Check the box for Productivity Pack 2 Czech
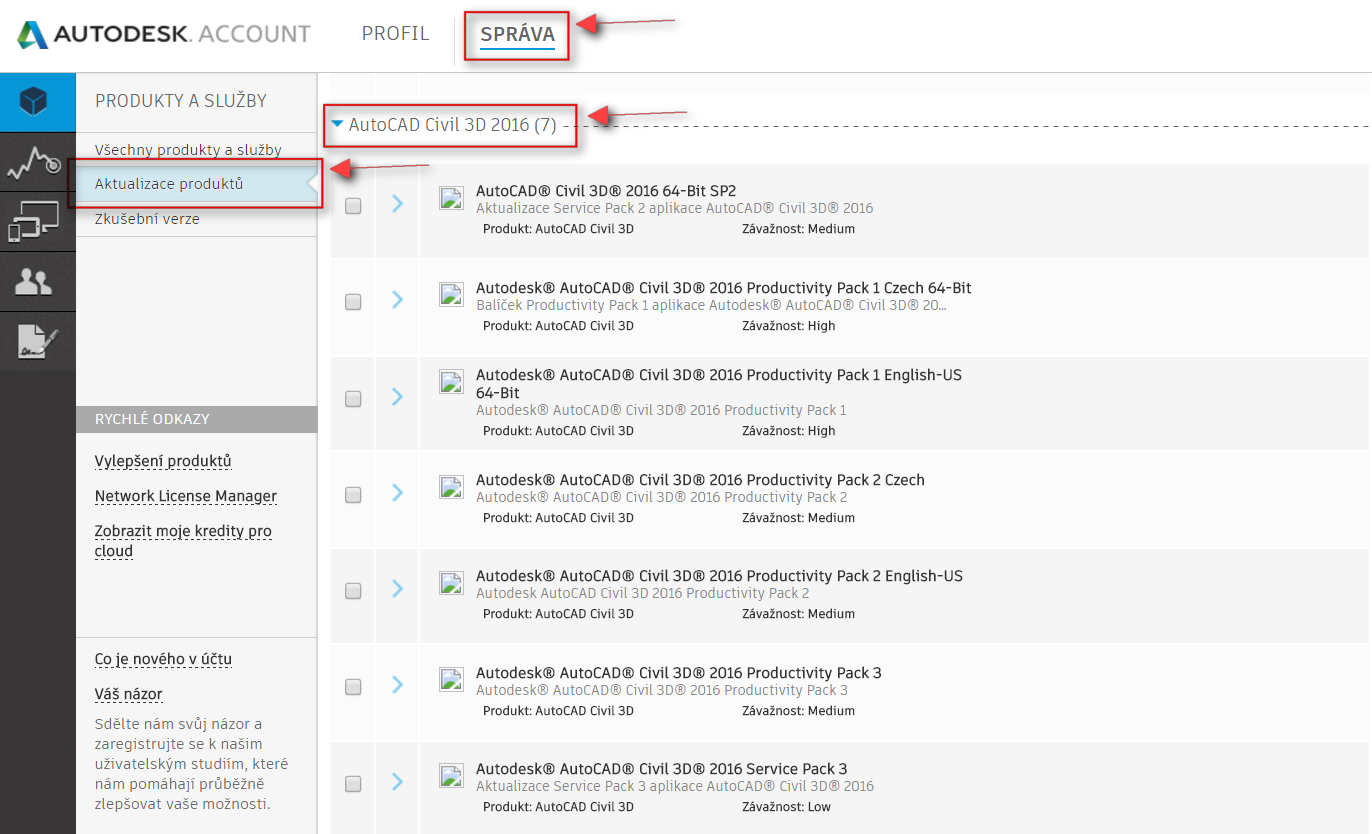 tap(353, 495)
